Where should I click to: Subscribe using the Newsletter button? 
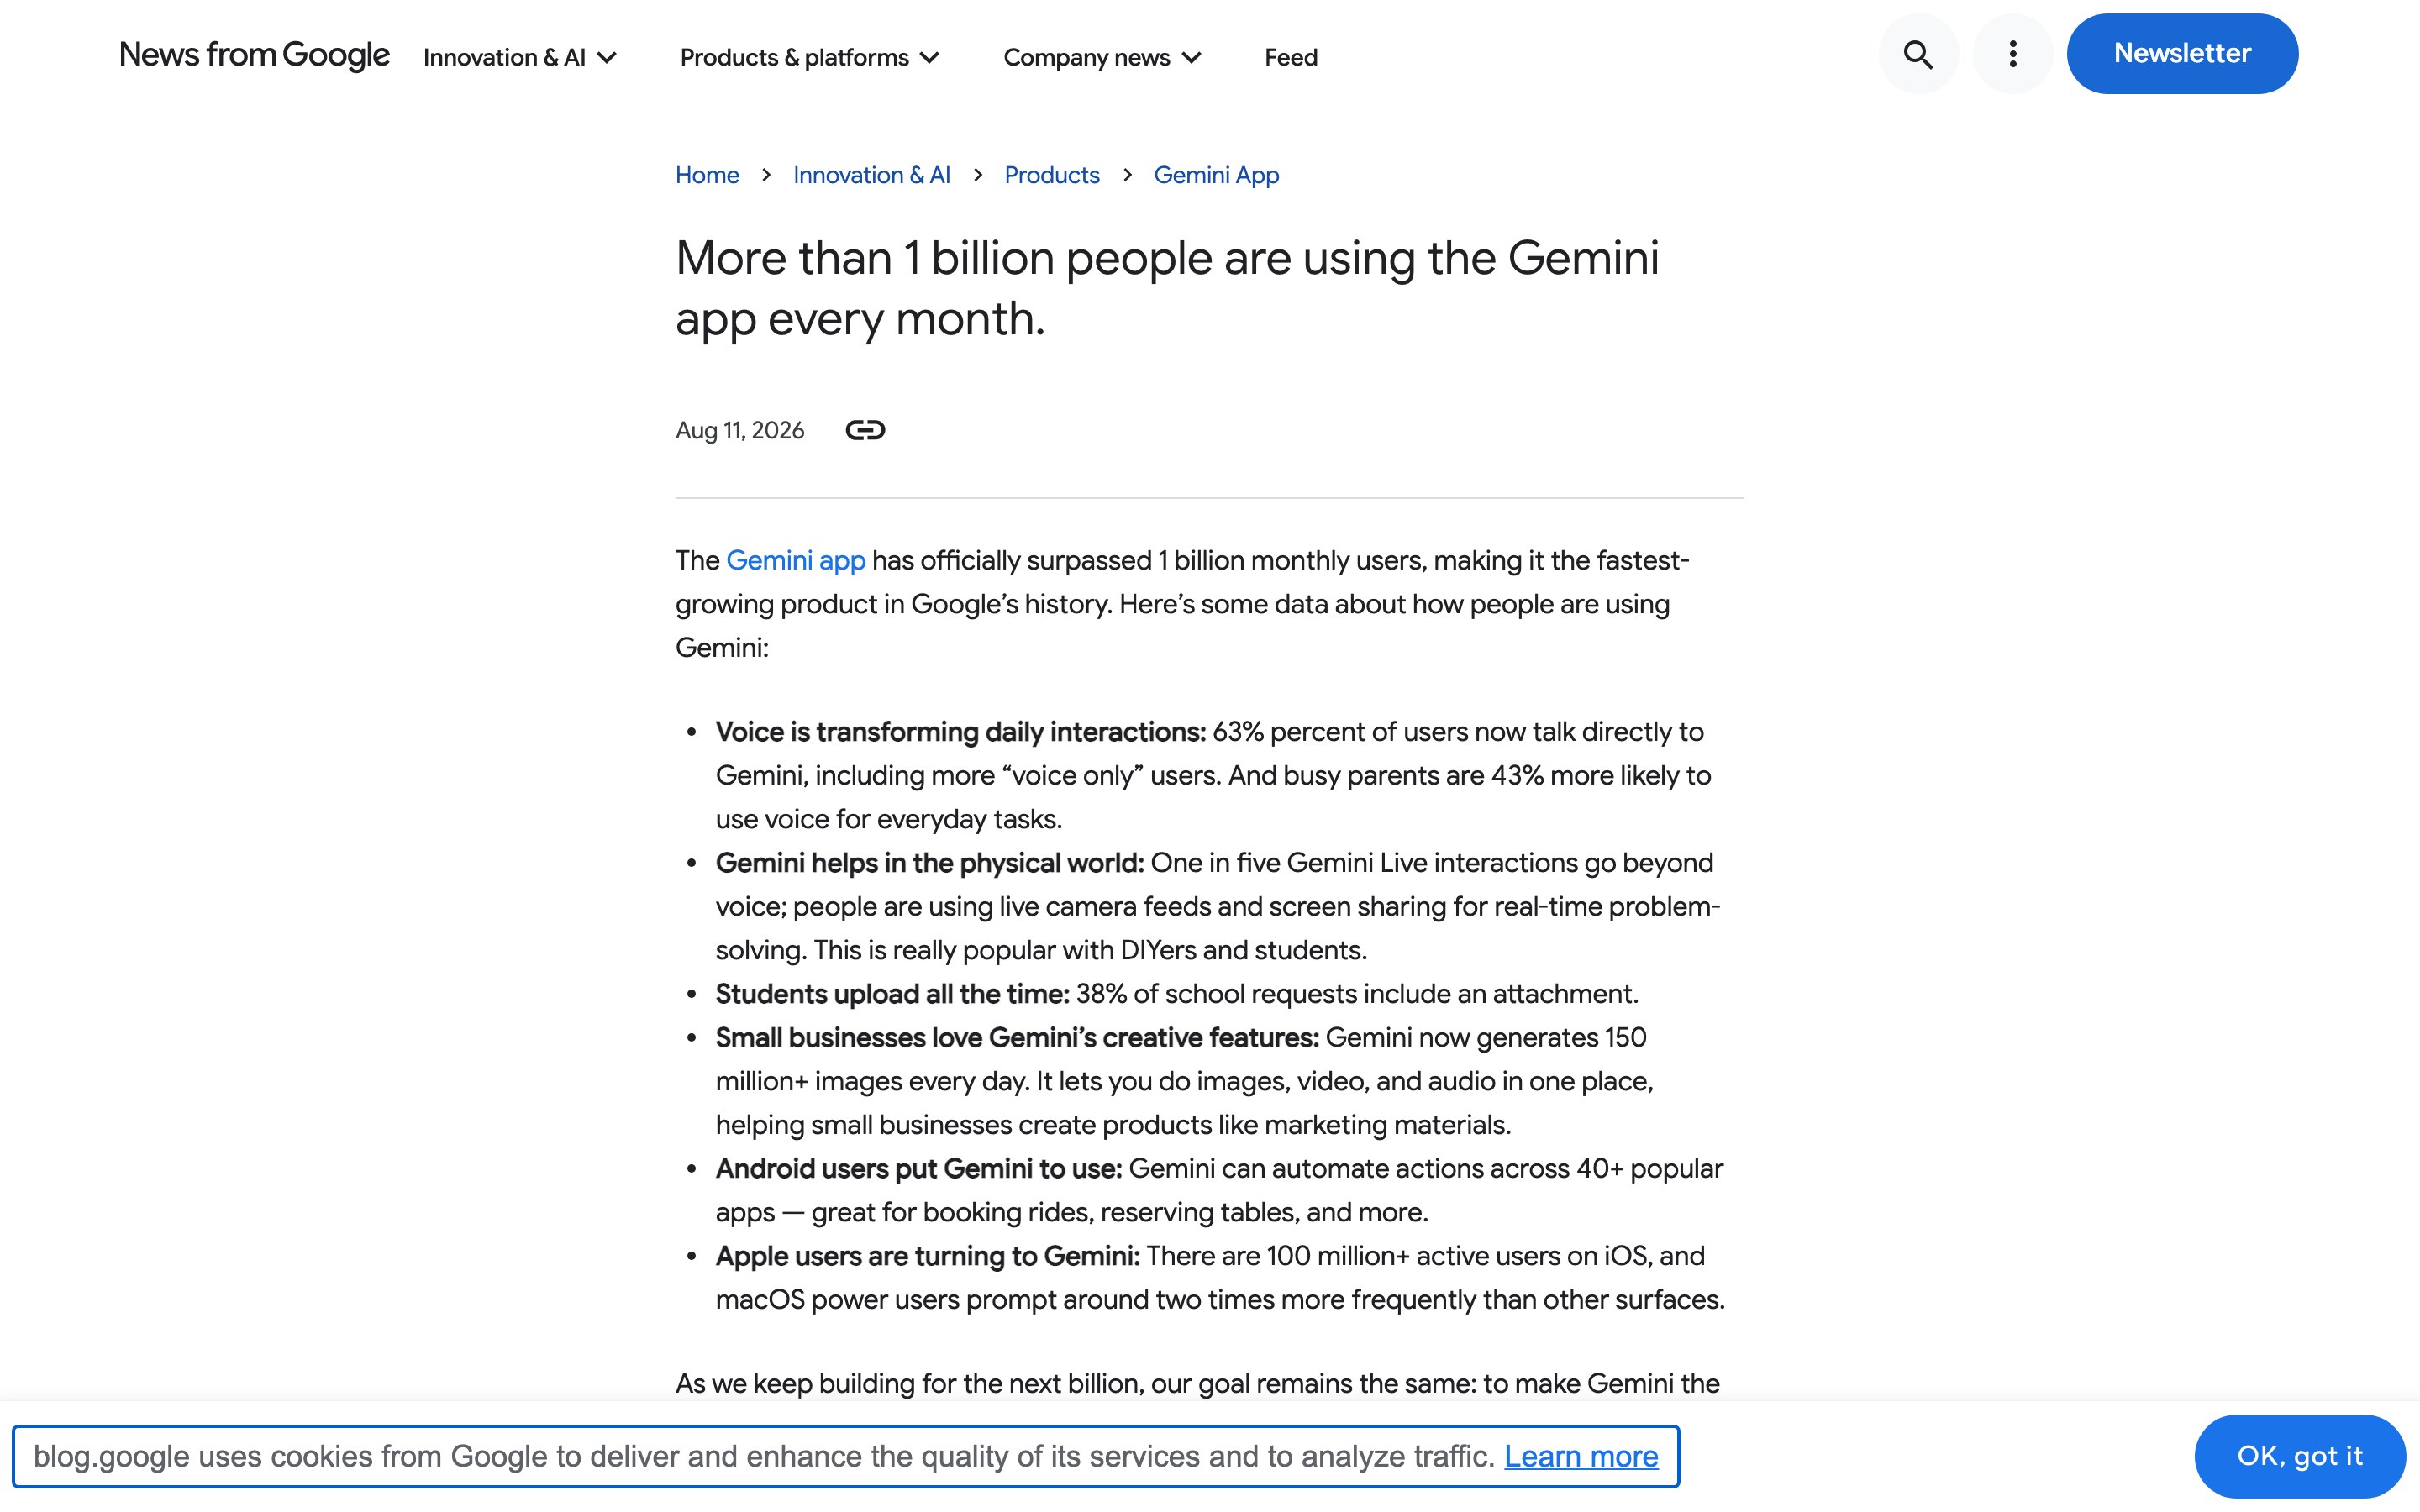(2182, 54)
